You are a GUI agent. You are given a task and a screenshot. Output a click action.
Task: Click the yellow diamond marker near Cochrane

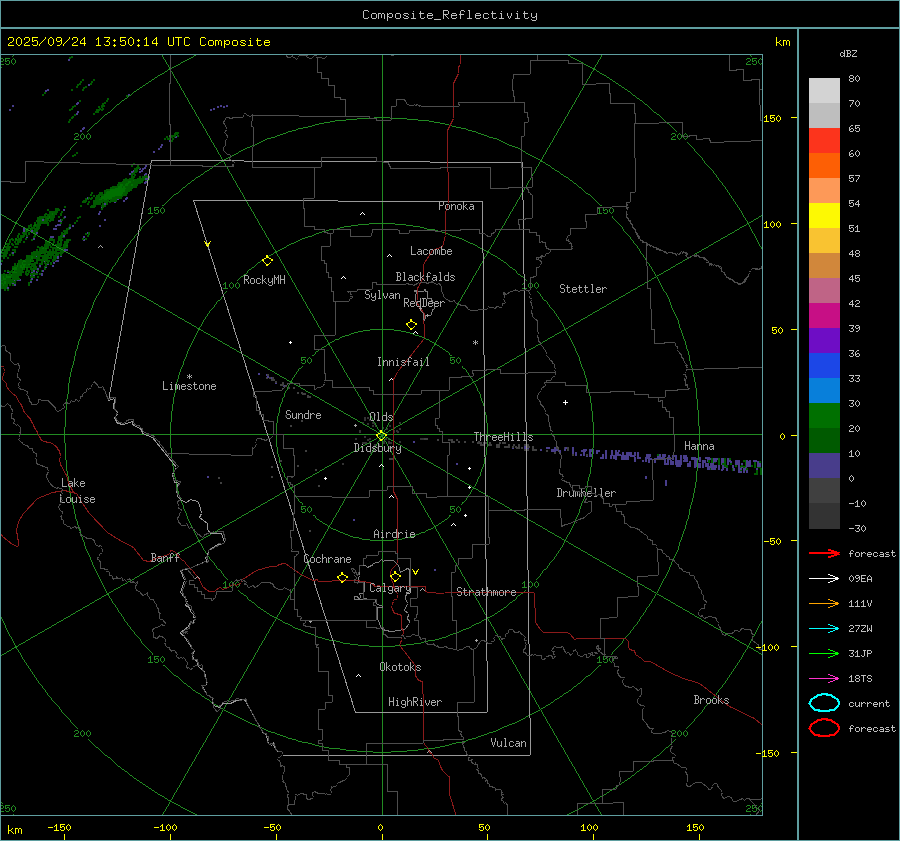pos(342,578)
